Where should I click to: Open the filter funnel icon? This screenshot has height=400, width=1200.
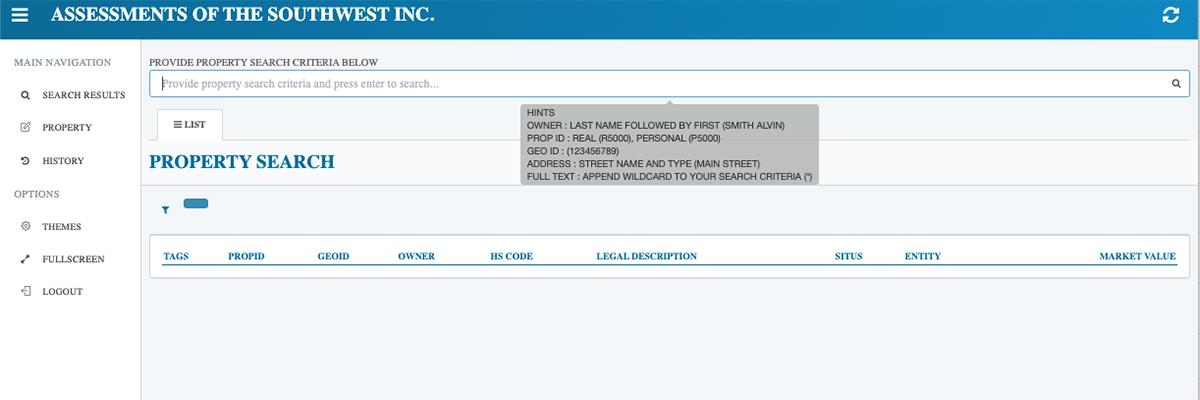[165, 210]
